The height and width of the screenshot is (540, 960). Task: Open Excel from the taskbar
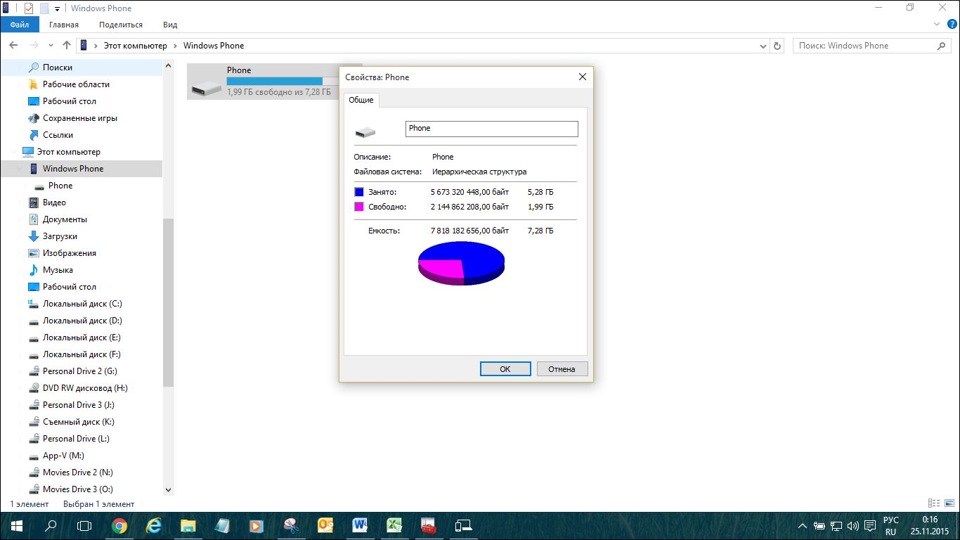pos(394,526)
